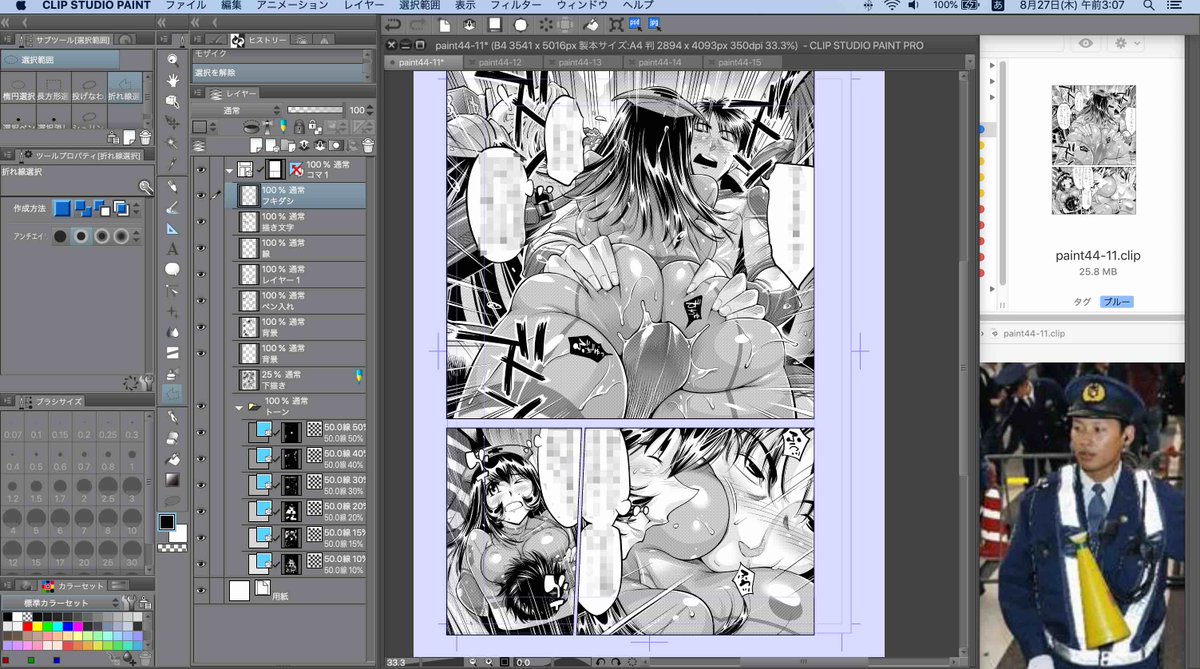Click delete sub tool trash icon

click(145, 137)
